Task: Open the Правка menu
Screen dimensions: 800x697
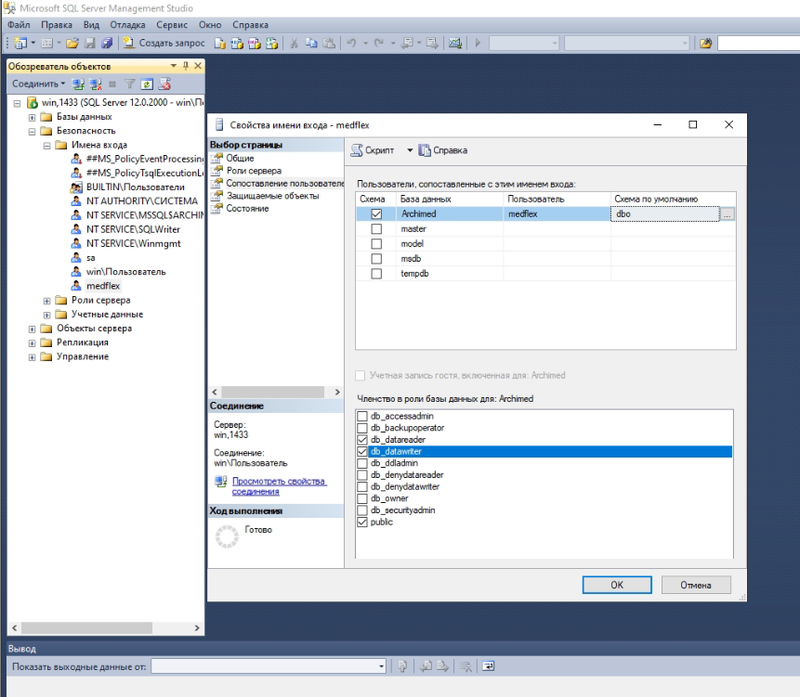Action: (x=57, y=24)
